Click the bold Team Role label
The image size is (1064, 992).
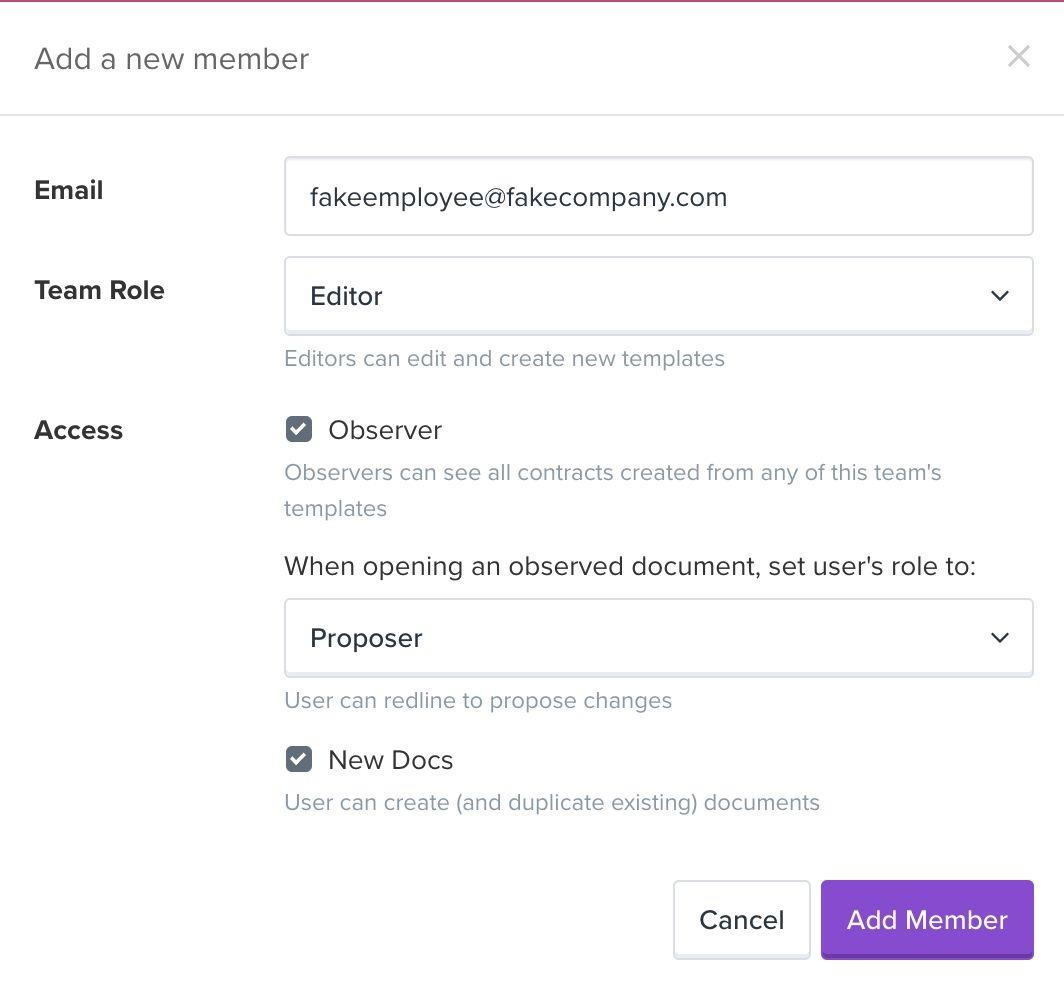tap(99, 291)
